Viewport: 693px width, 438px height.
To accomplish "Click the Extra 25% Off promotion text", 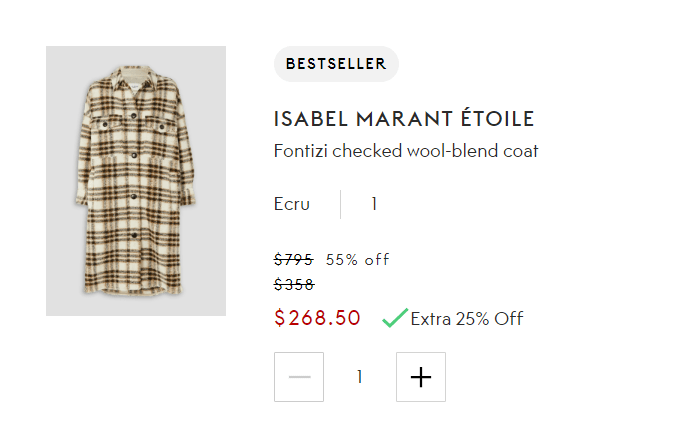I will tap(466, 319).
